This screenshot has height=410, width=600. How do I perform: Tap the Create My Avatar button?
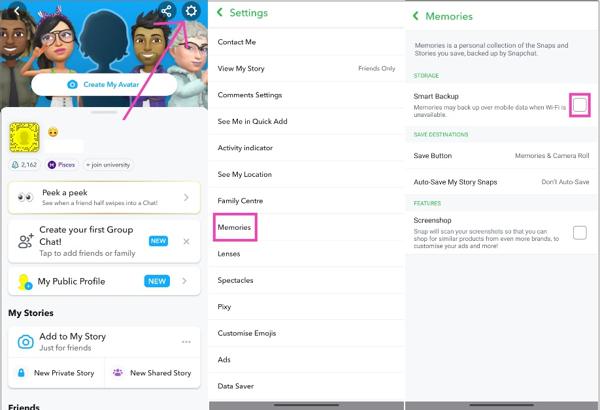[104, 84]
